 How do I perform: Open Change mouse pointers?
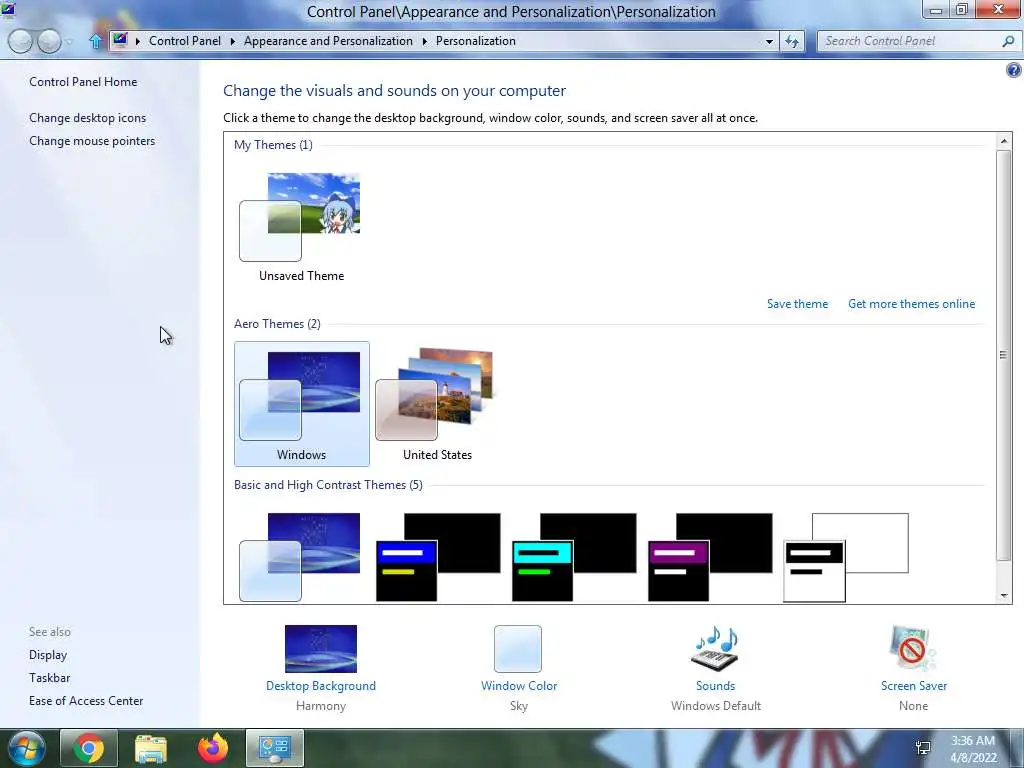point(92,140)
